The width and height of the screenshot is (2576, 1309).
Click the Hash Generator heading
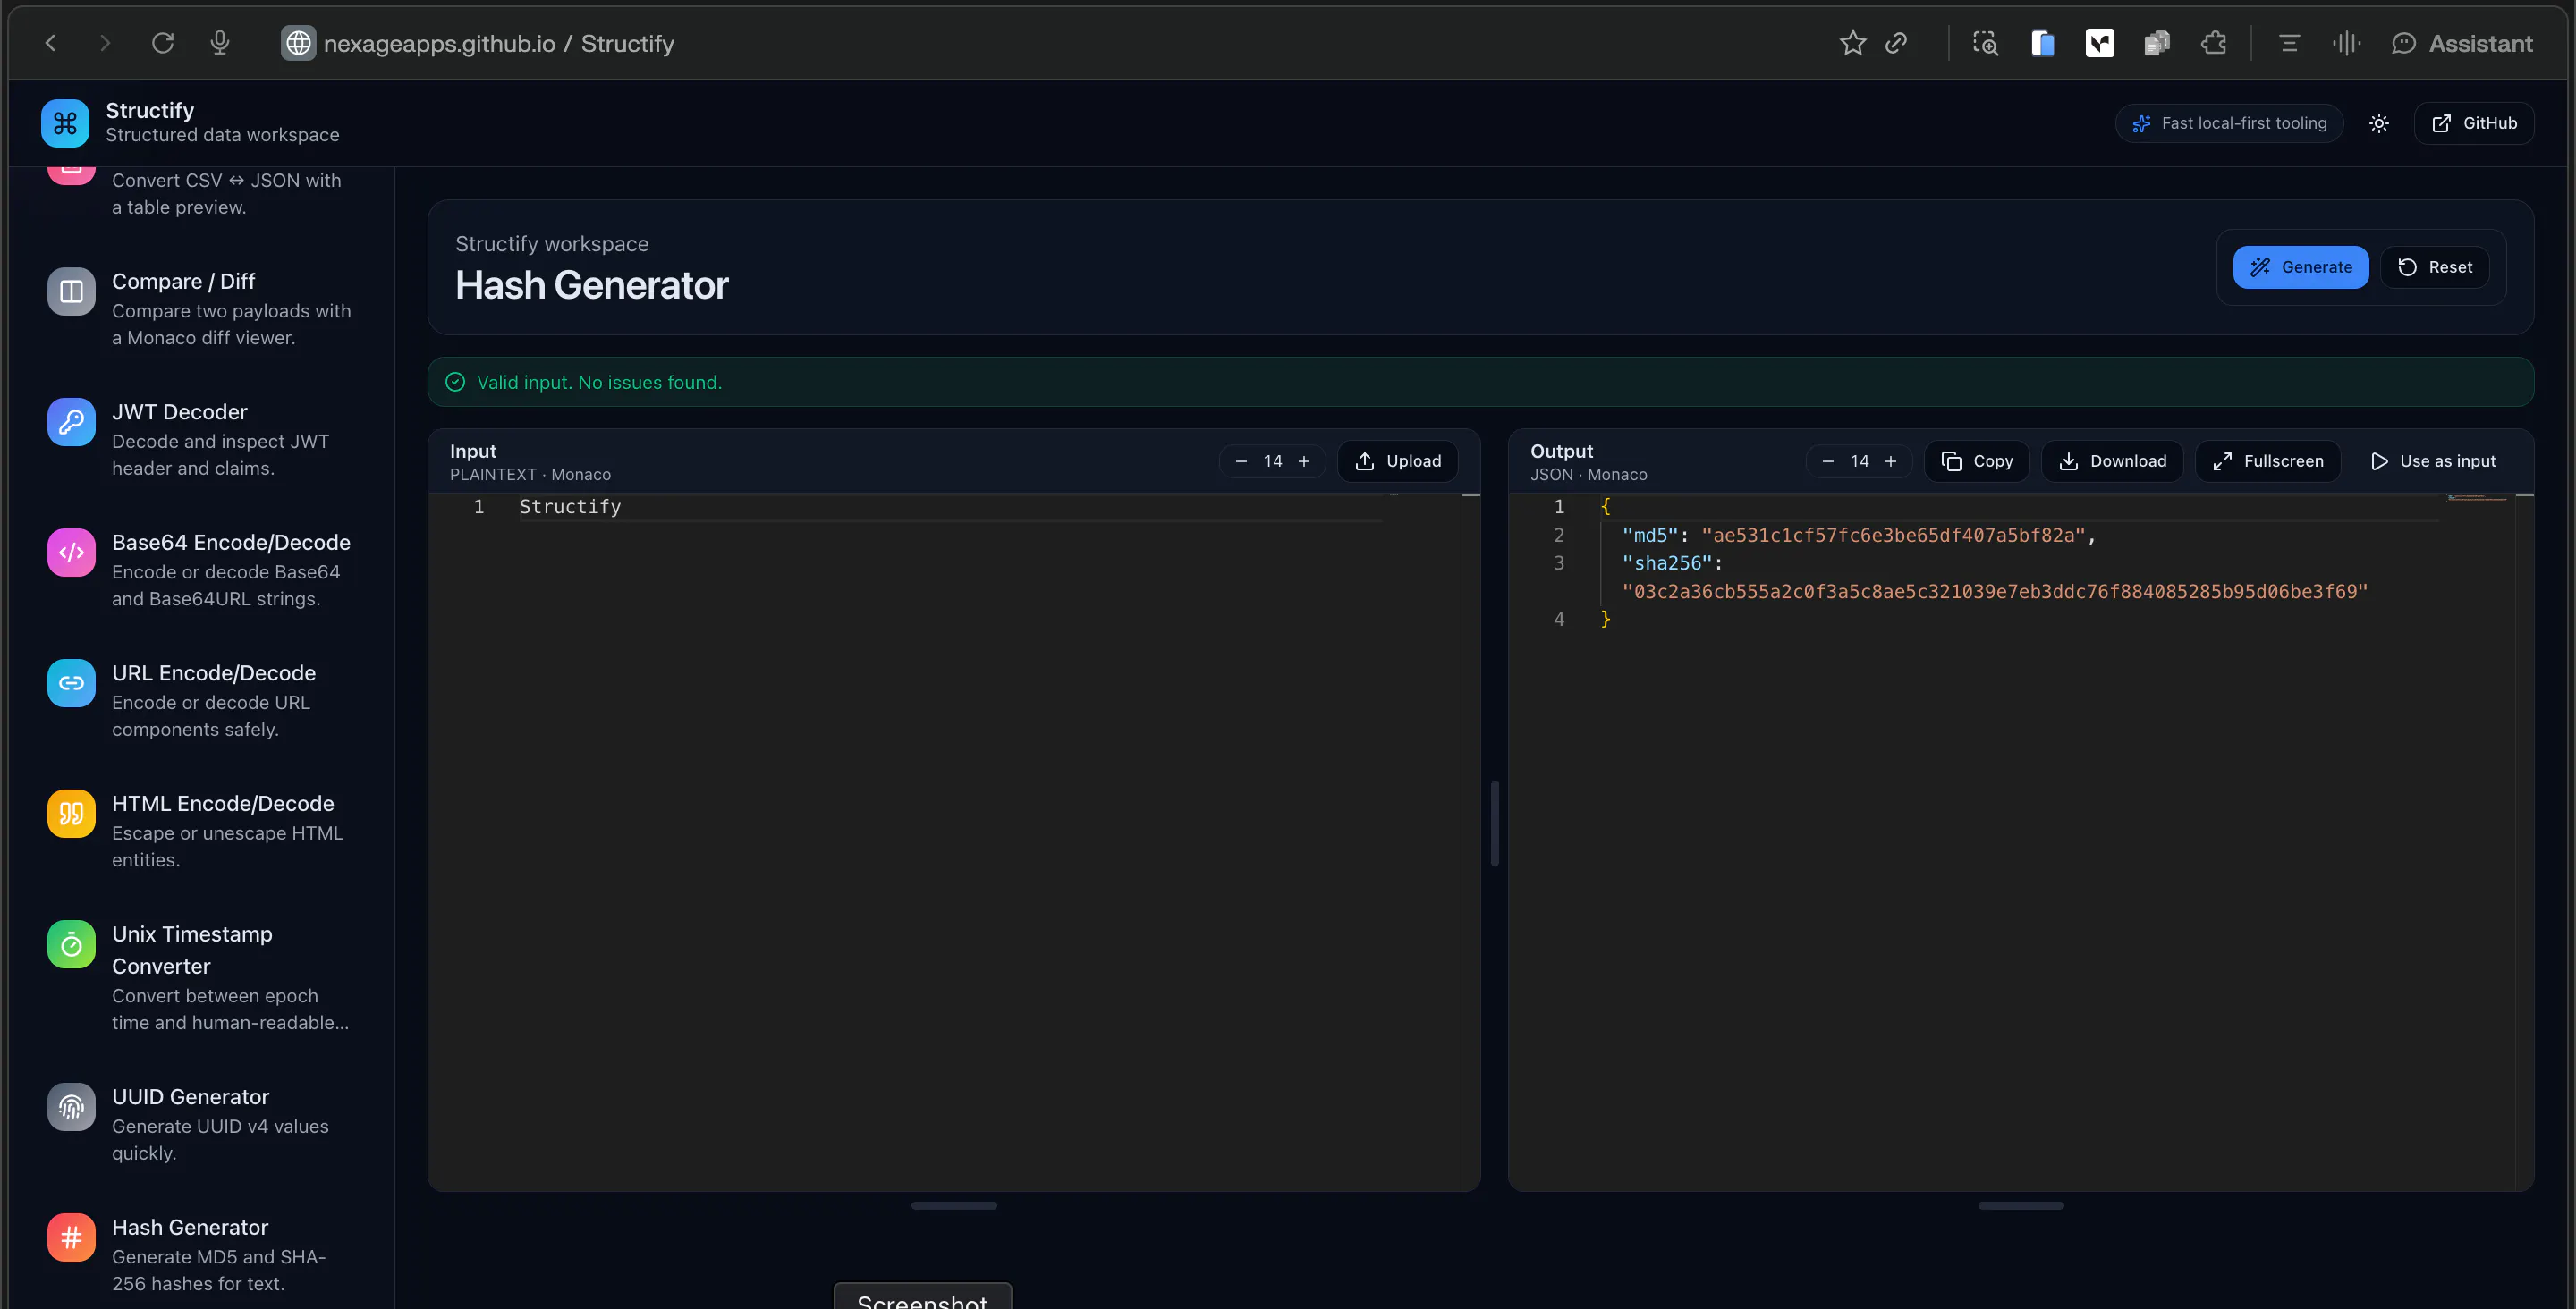pos(592,285)
